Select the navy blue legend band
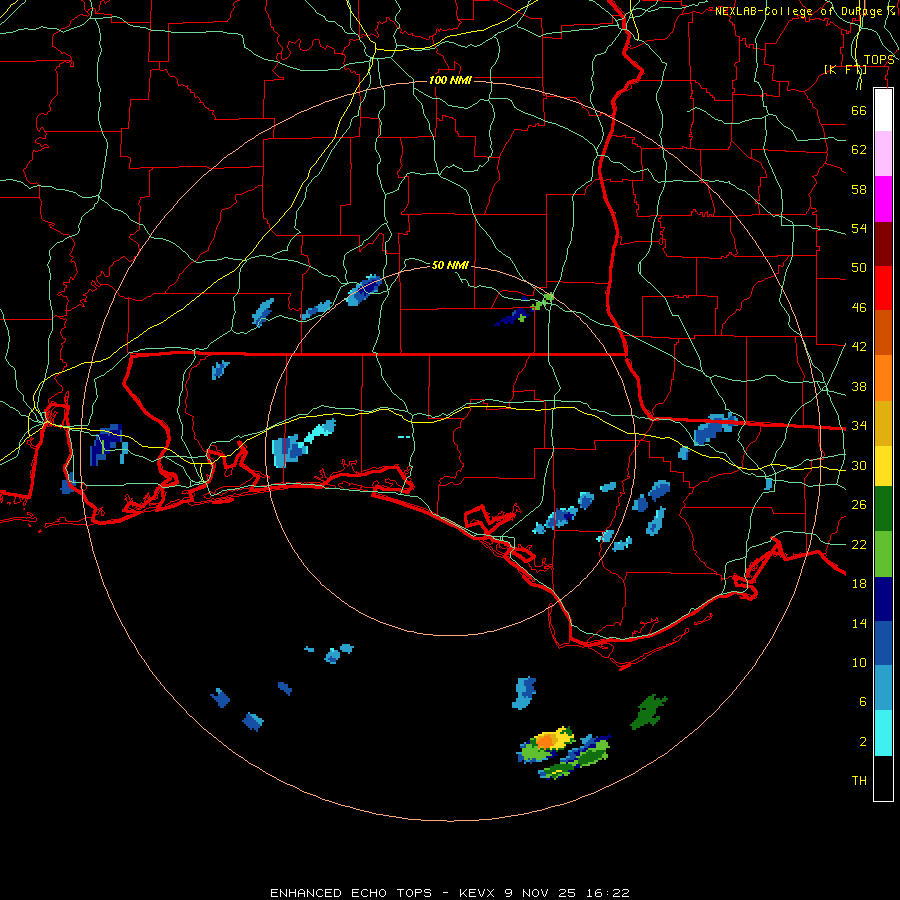 click(x=883, y=599)
